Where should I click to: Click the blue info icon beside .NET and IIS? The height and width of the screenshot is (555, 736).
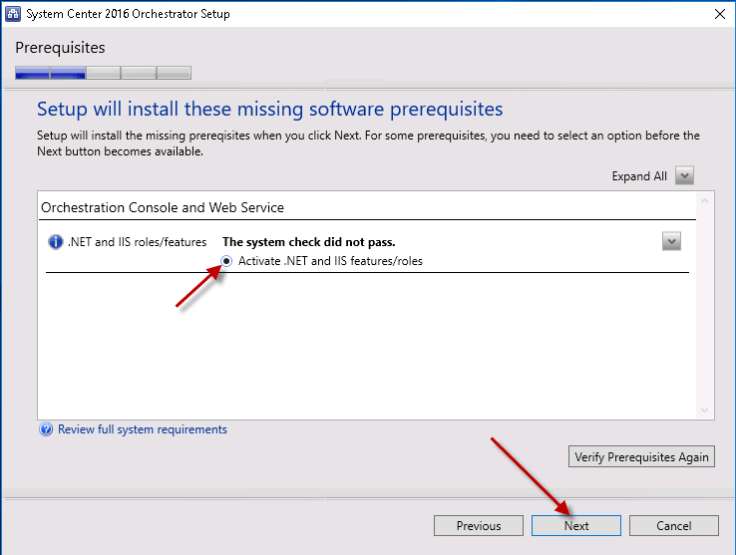click(55, 242)
